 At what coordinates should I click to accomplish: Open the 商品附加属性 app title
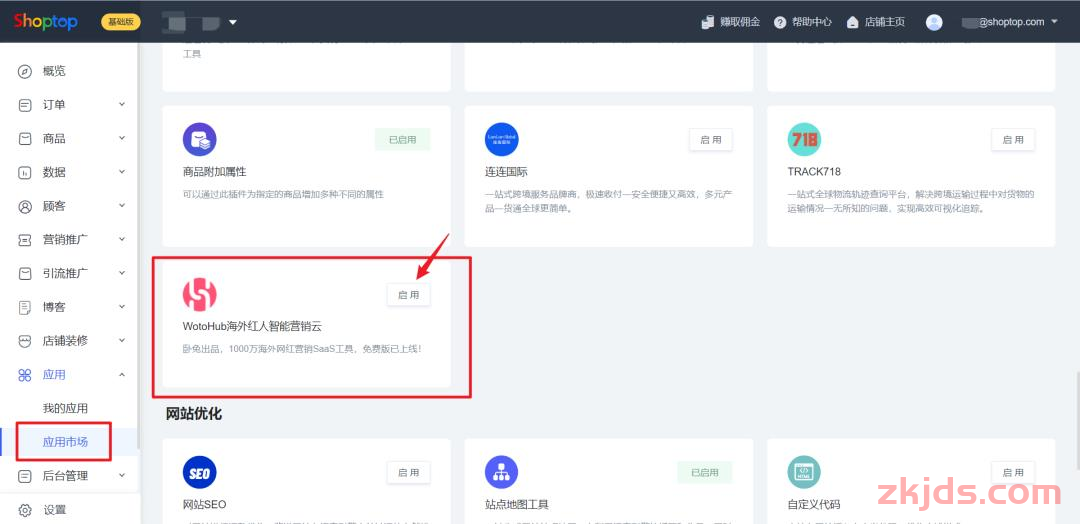214,171
